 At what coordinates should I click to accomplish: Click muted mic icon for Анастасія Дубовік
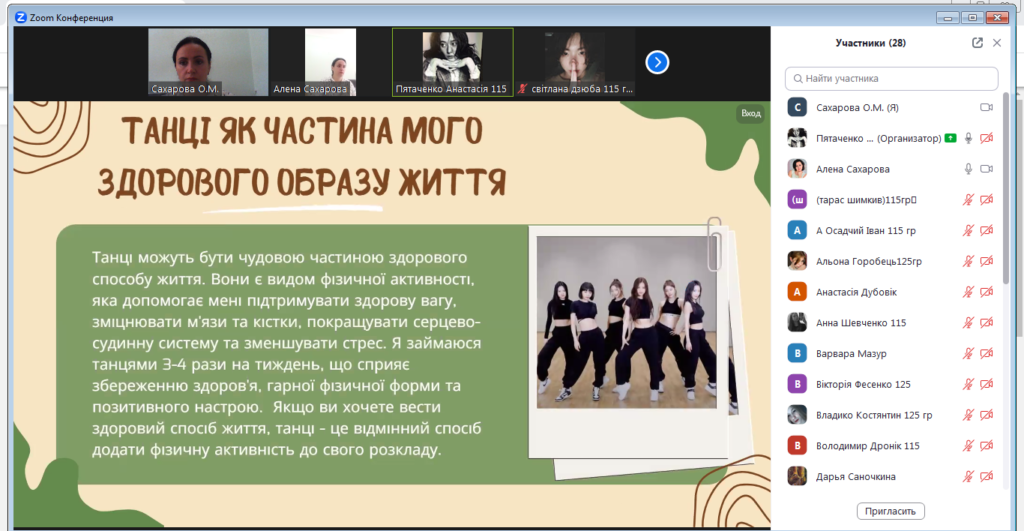click(968, 291)
